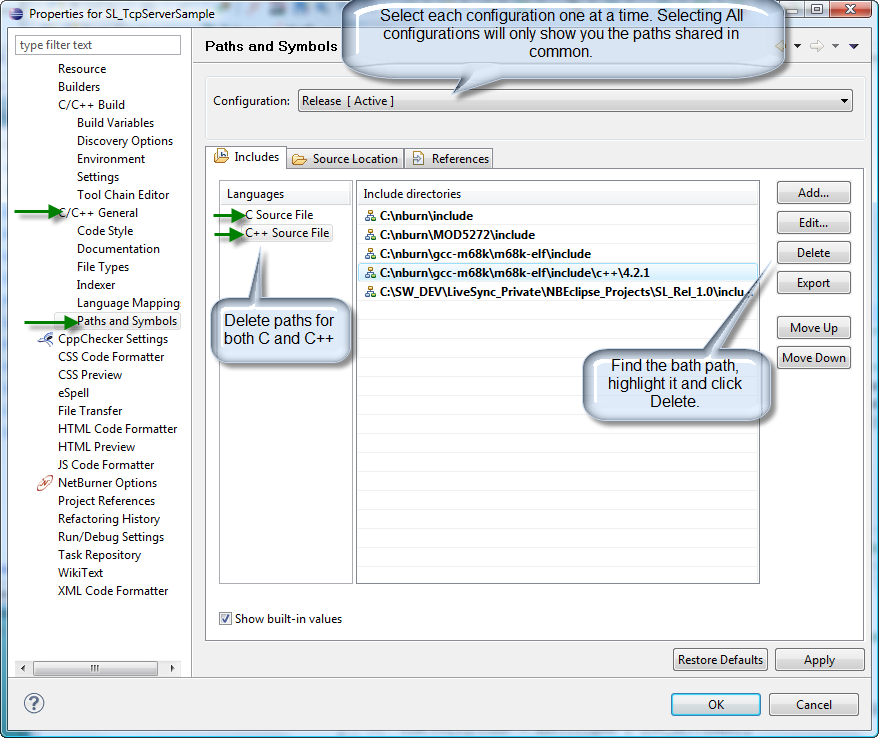879x738 pixels.
Task: Click the CppChecker Settings icon
Action: click(x=45, y=339)
